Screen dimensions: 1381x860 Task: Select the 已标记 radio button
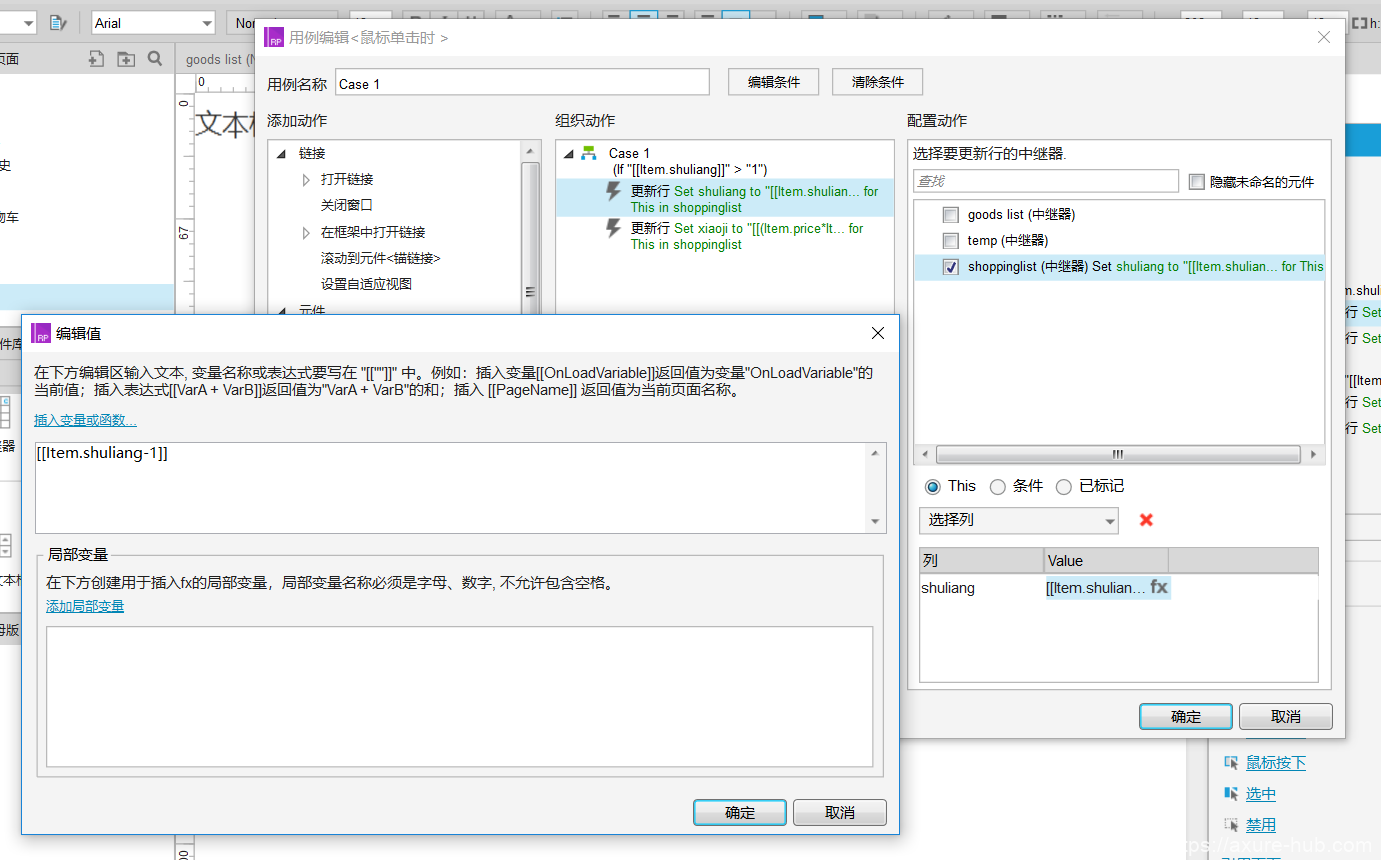[1063, 487]
